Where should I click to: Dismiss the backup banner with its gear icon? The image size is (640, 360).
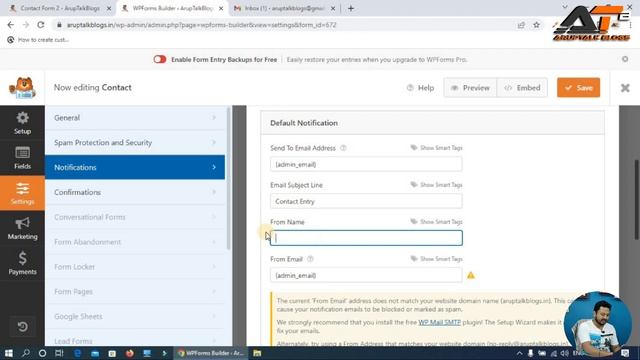tap(625, 59)
